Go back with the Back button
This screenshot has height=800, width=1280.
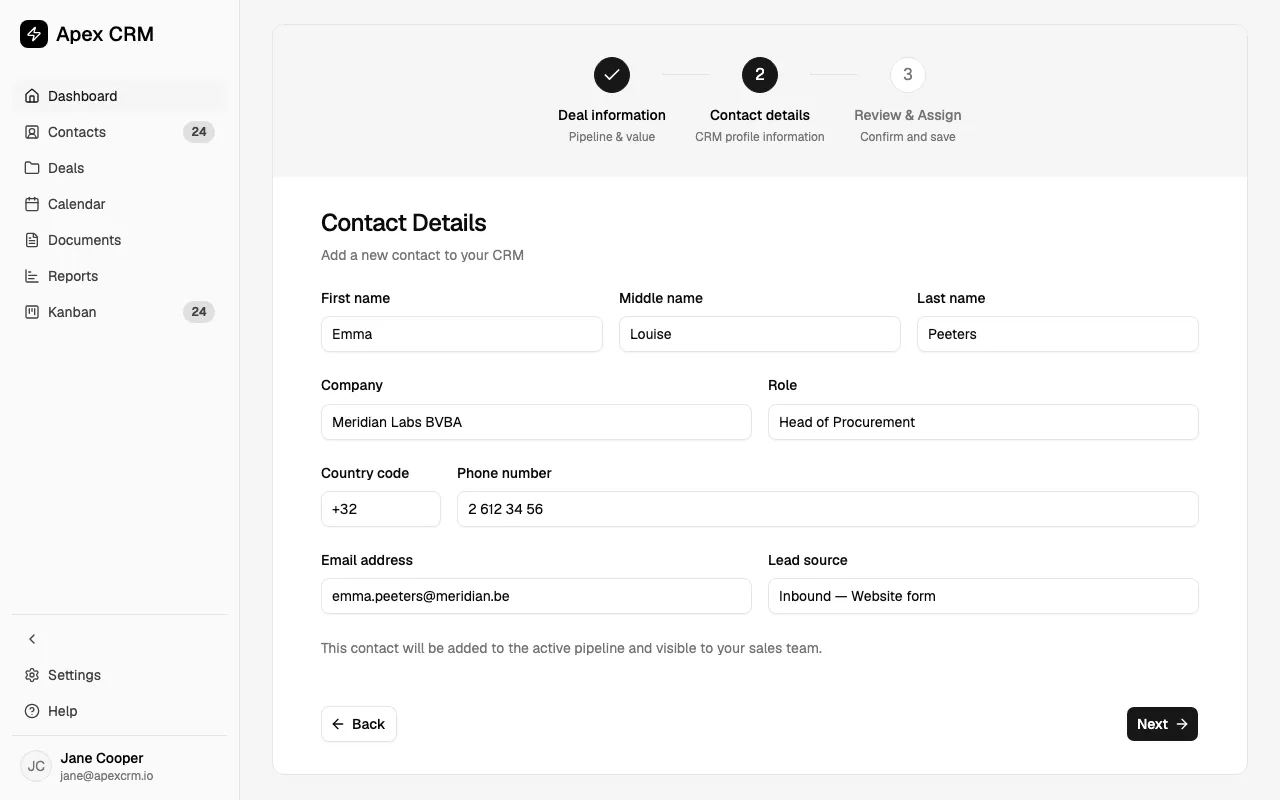click(x=359, y=724)
